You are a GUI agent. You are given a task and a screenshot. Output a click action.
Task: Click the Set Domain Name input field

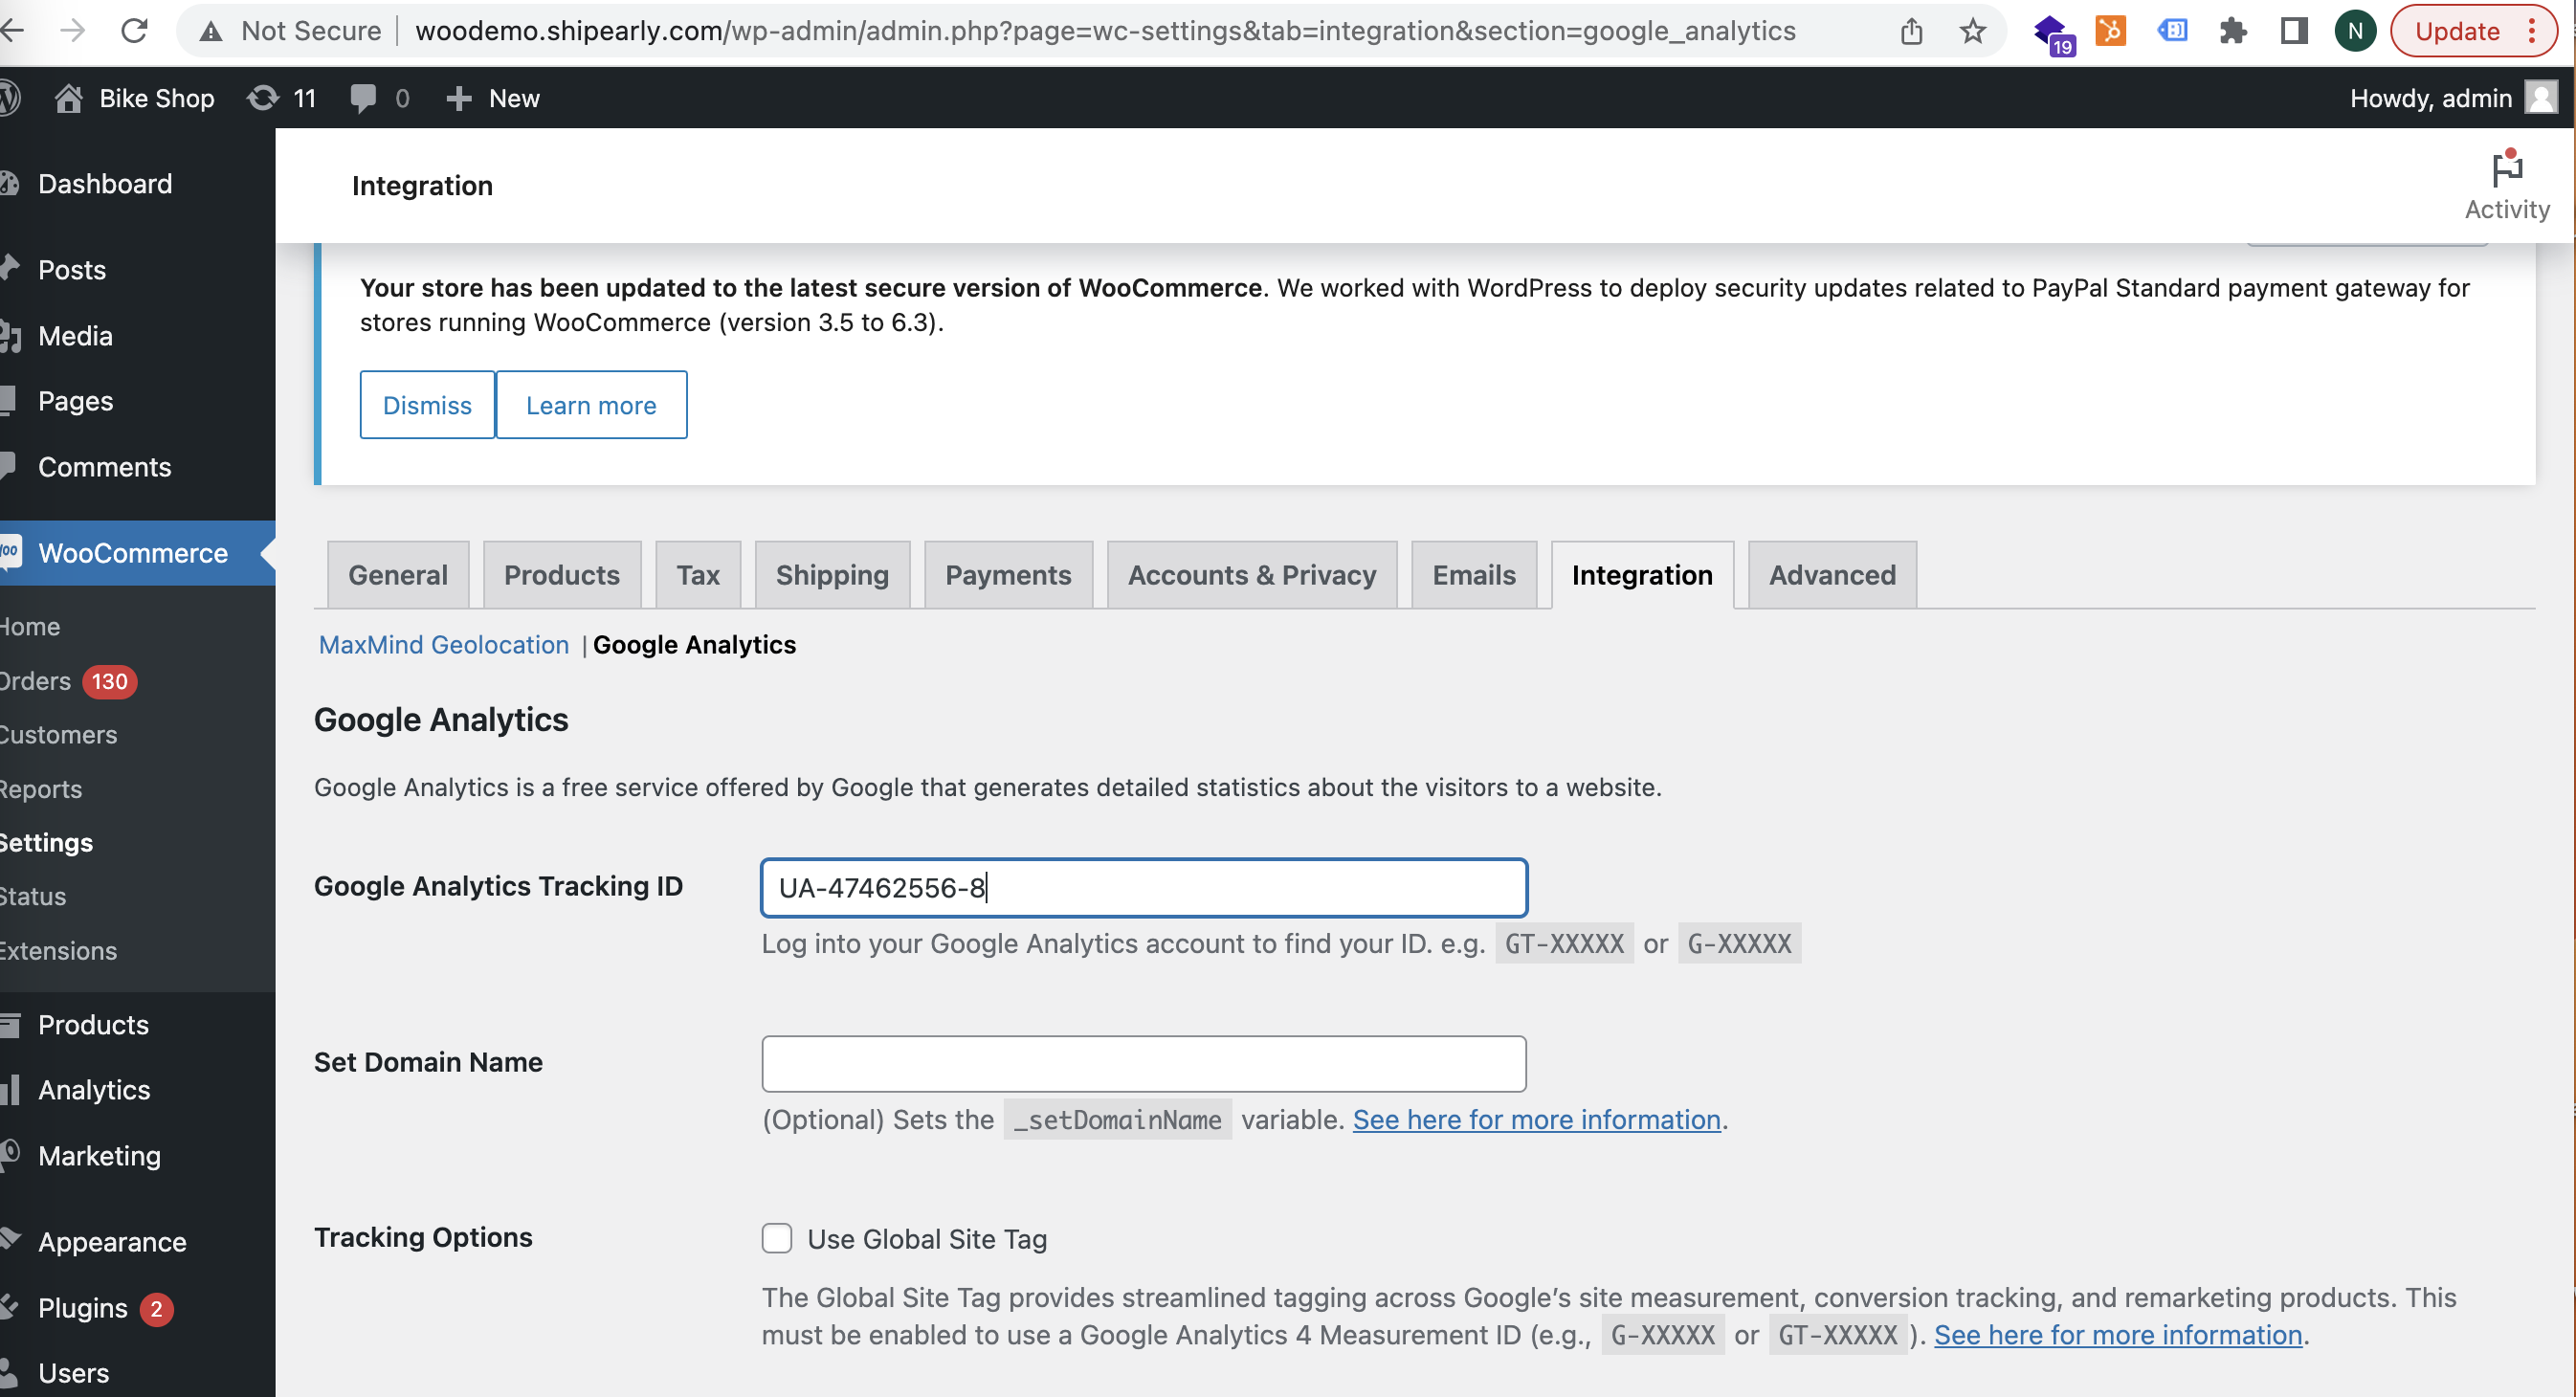coord(1144,1061)
